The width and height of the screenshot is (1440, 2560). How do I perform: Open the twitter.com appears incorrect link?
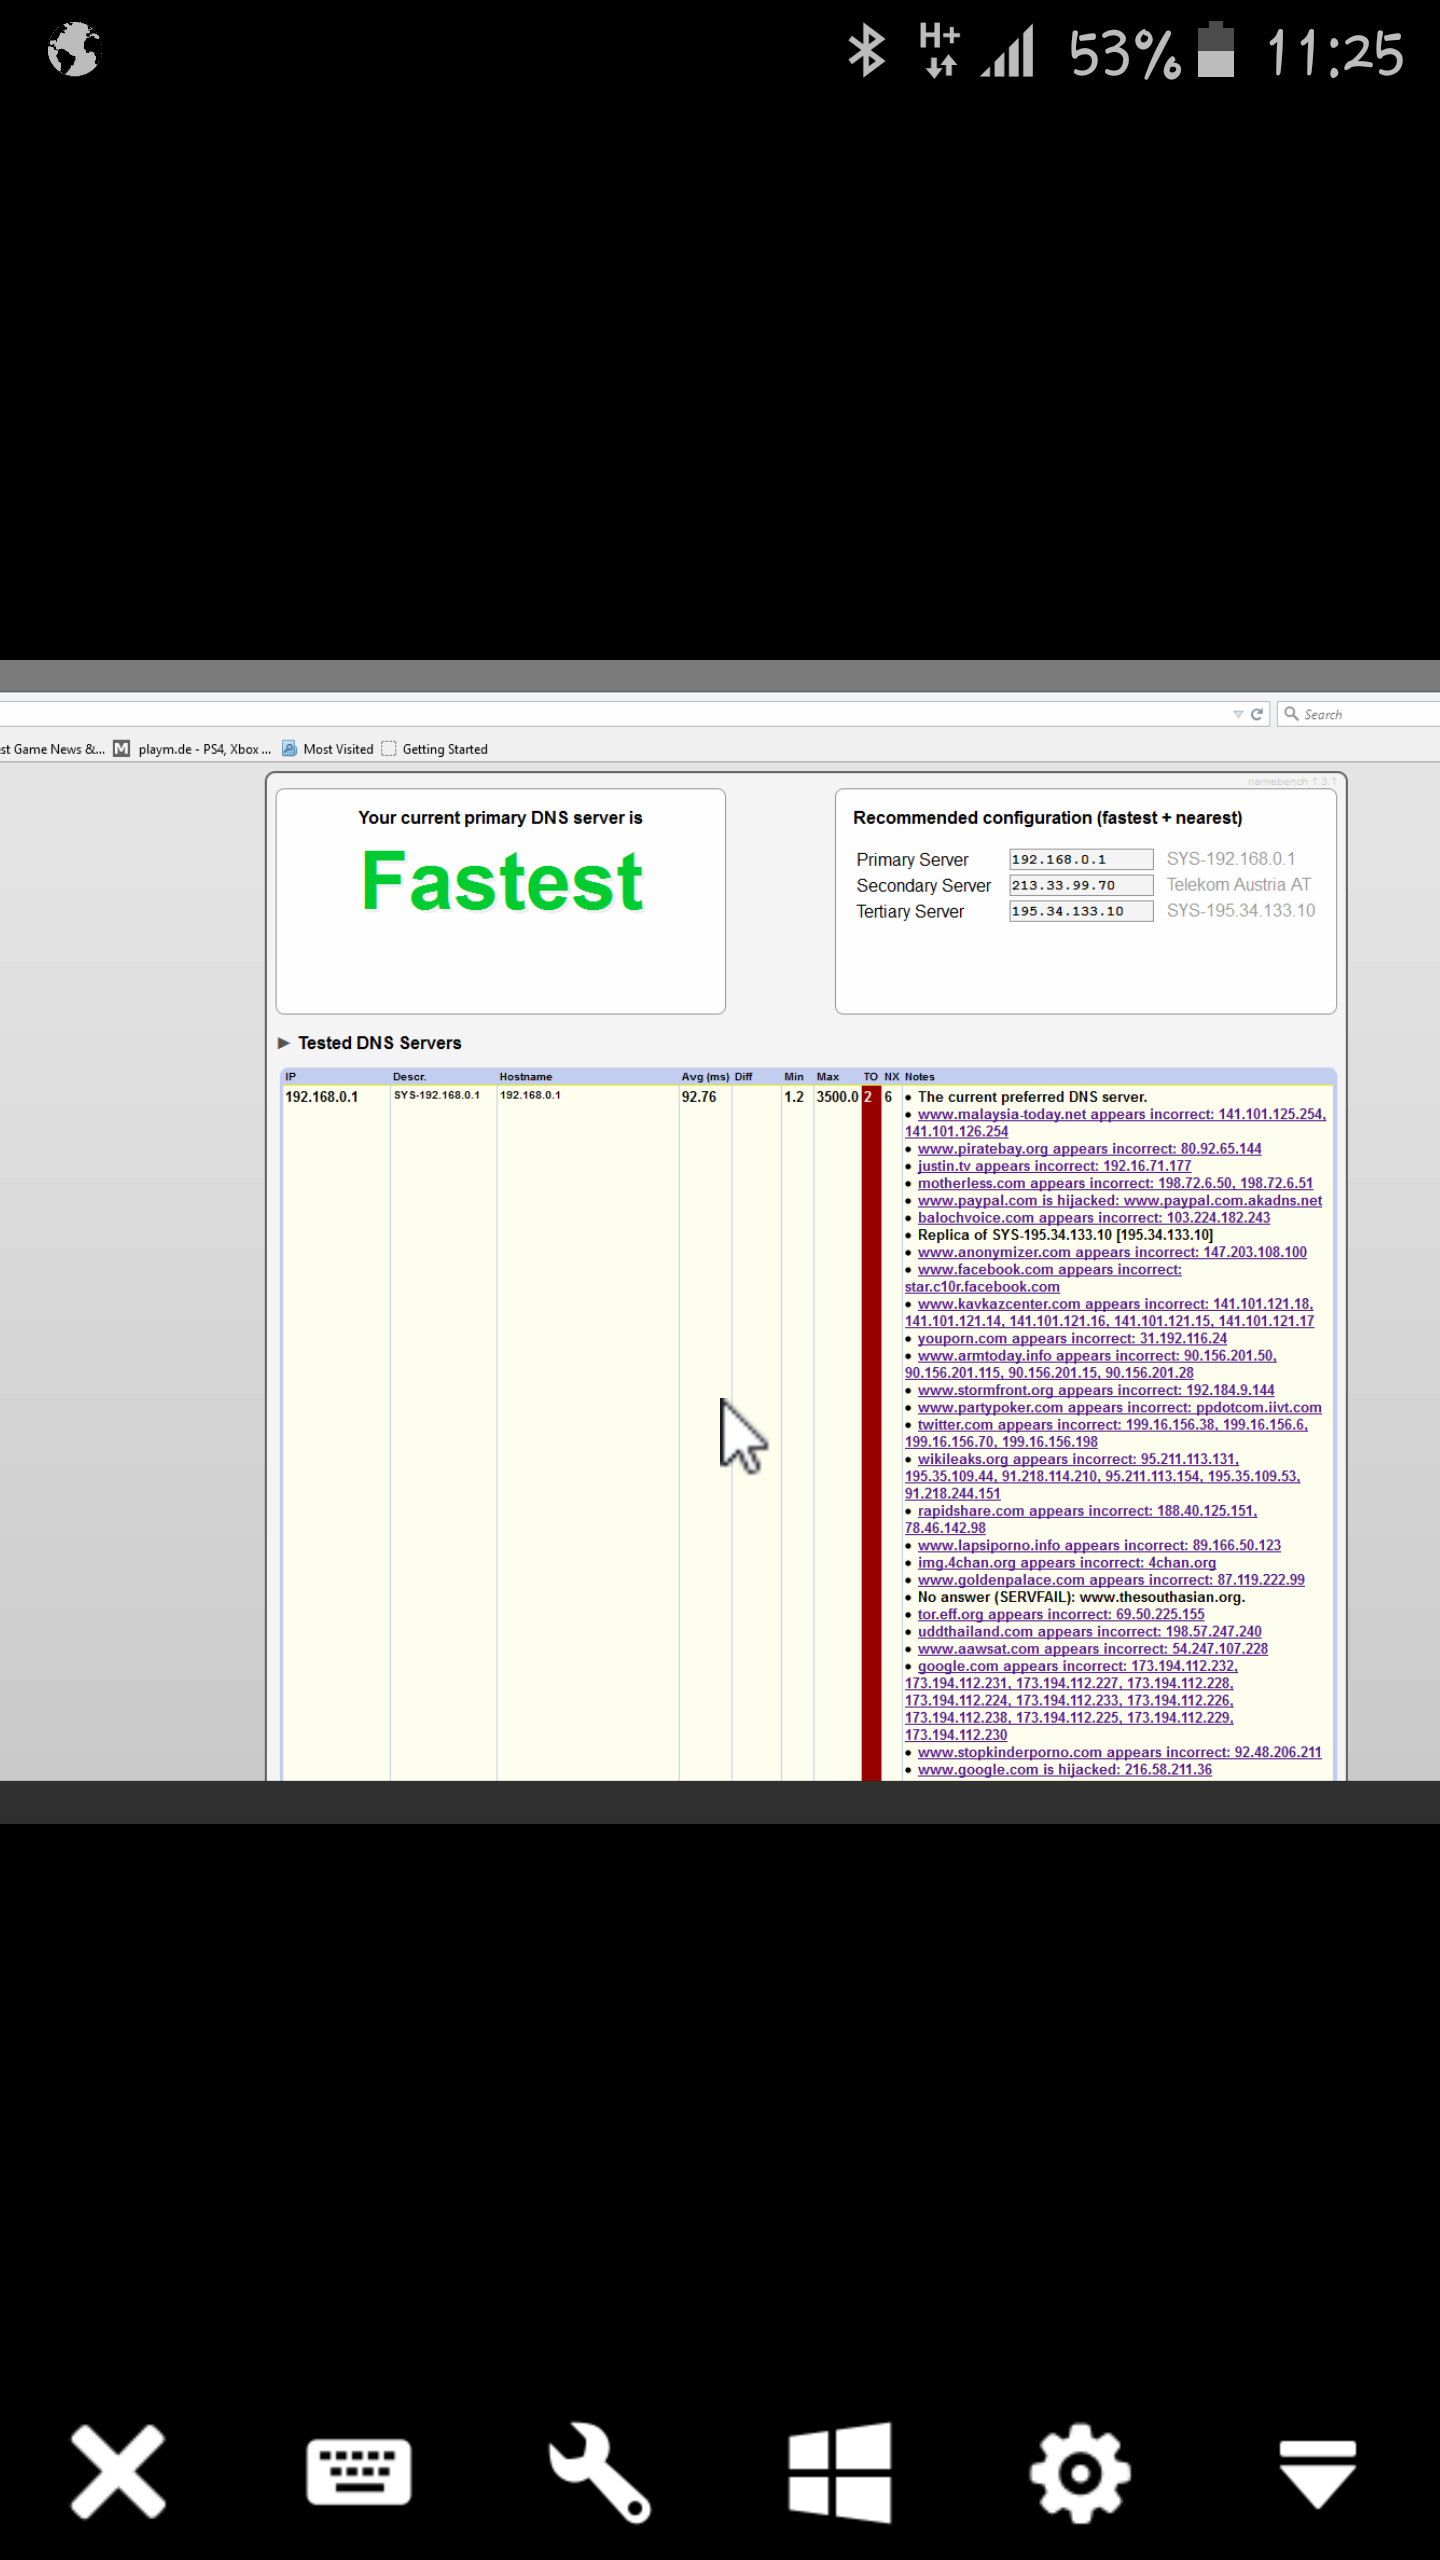coord(1112,1425)
